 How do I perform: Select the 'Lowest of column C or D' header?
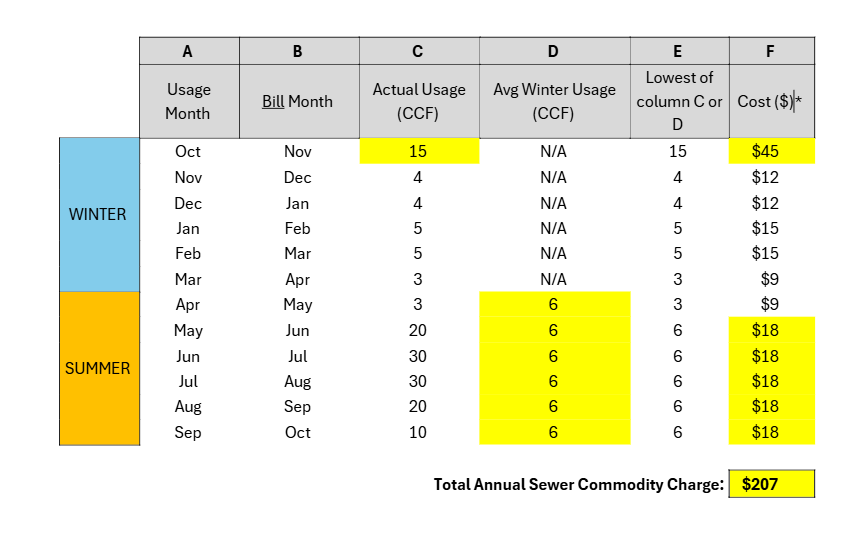(679, 101)
